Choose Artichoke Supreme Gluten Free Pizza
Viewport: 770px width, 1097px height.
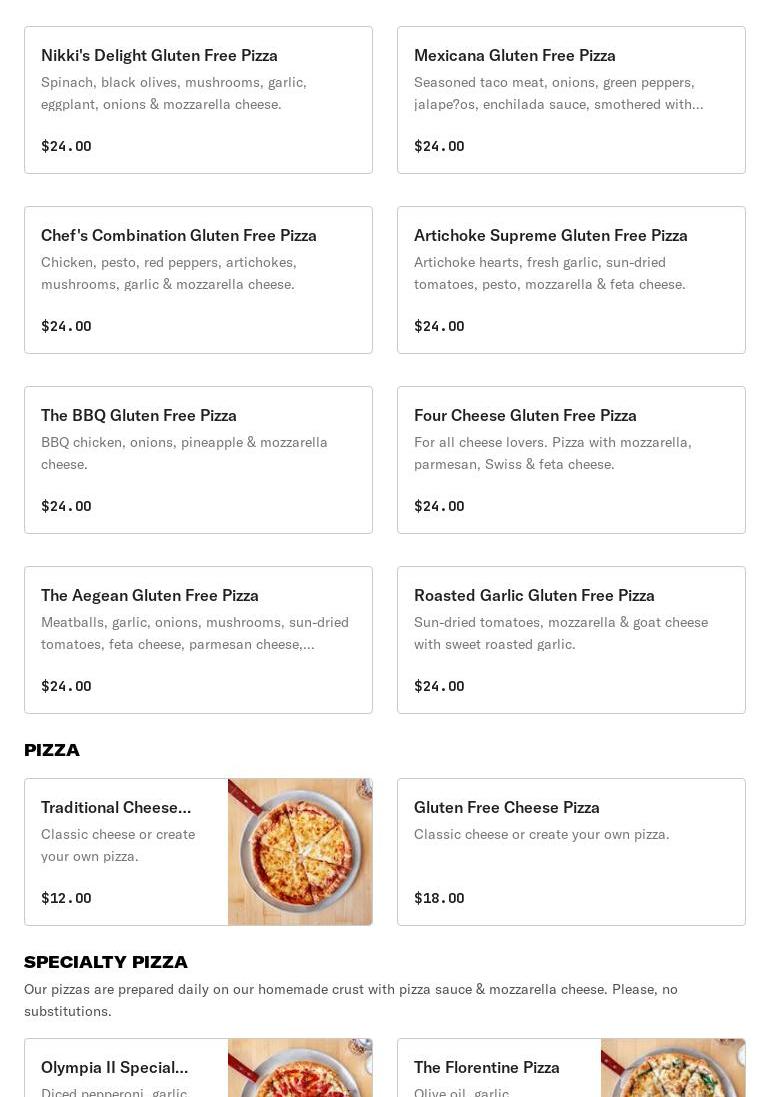(x=550, y=236)
